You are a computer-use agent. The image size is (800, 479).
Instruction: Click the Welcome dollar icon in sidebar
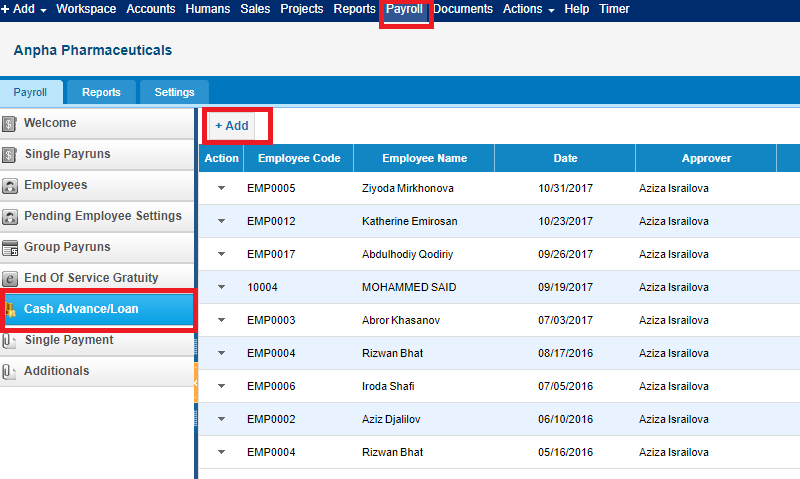9,123
